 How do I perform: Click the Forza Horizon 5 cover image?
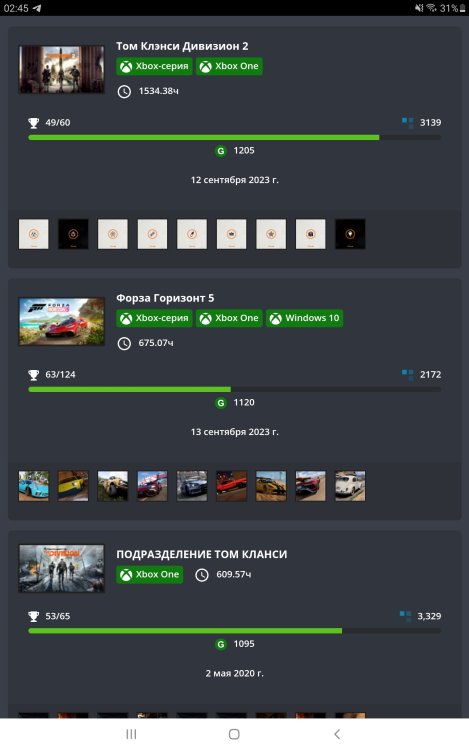[x=62, y=321]
